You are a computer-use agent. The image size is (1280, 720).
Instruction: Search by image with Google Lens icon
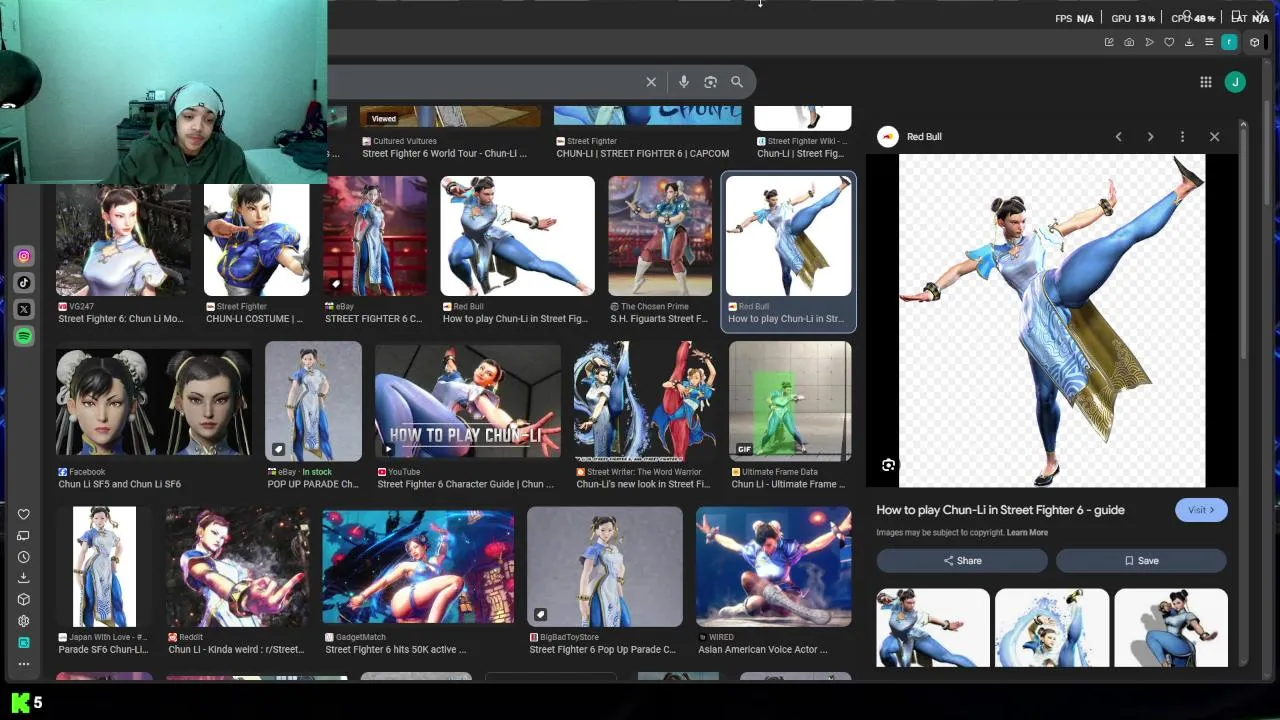(710, 82)
